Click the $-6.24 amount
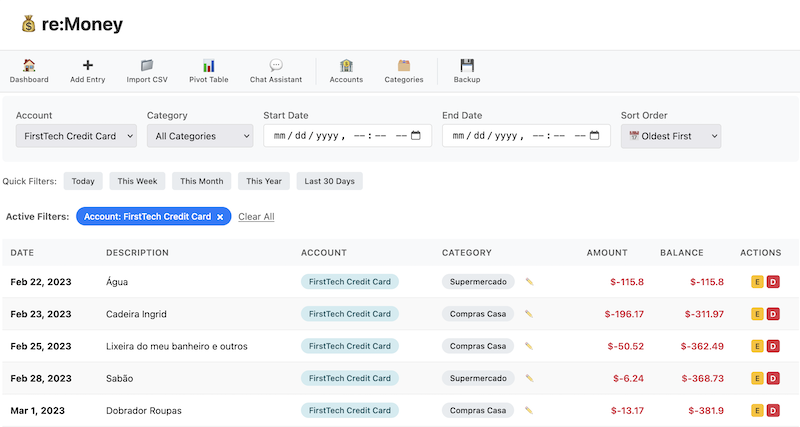 point(628,378)
